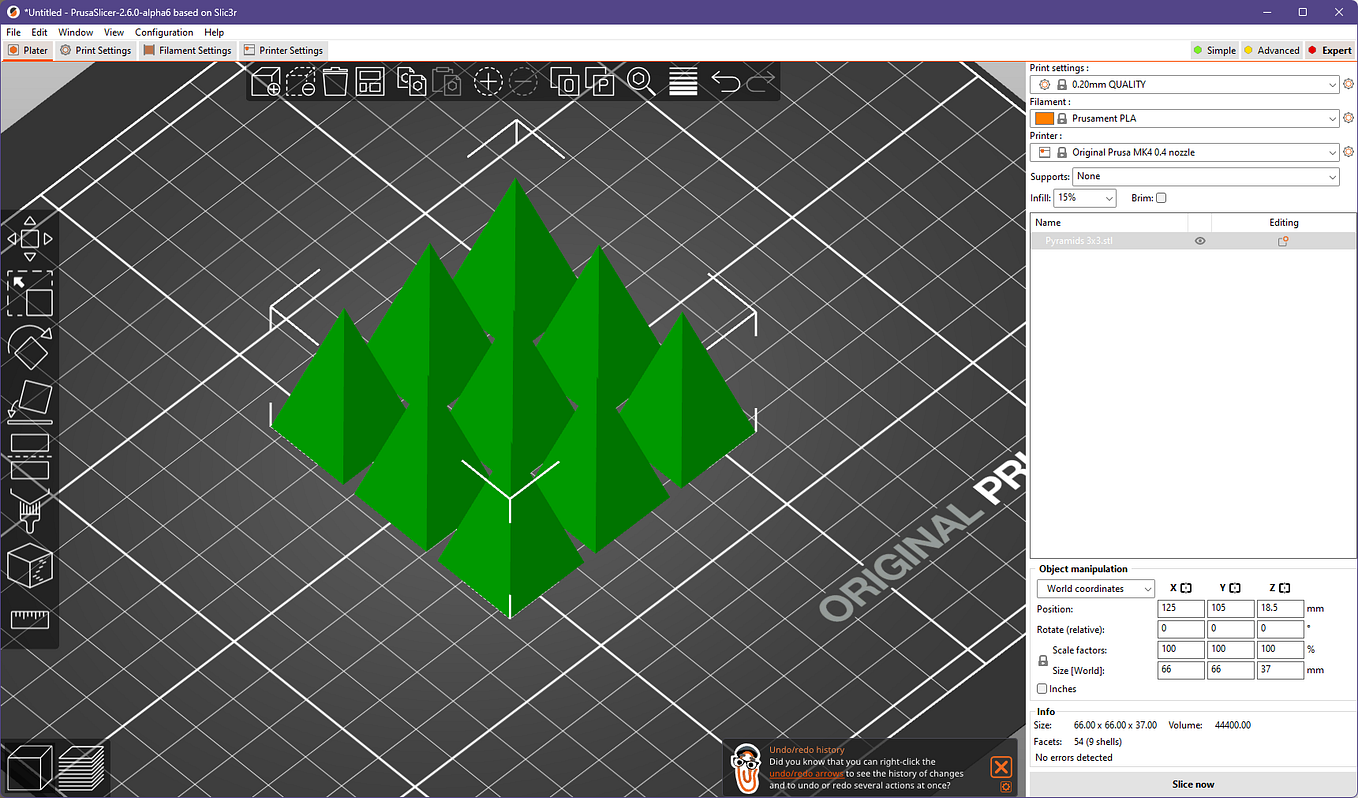Check the Inches checkbox
This screenshot has height=798, width=1358.
1041,688
